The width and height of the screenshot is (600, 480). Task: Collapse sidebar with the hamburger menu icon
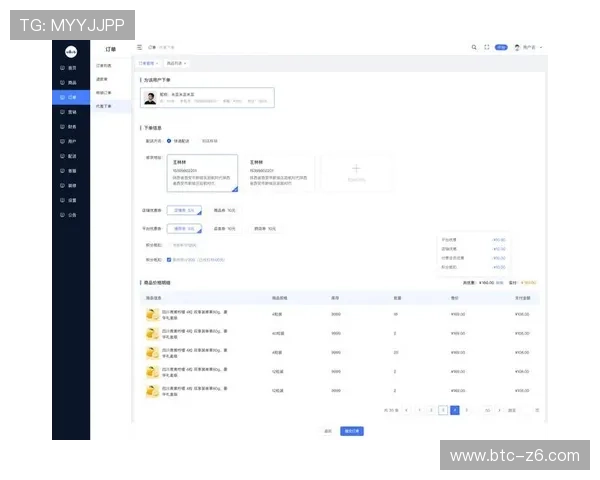pos(139,47)
